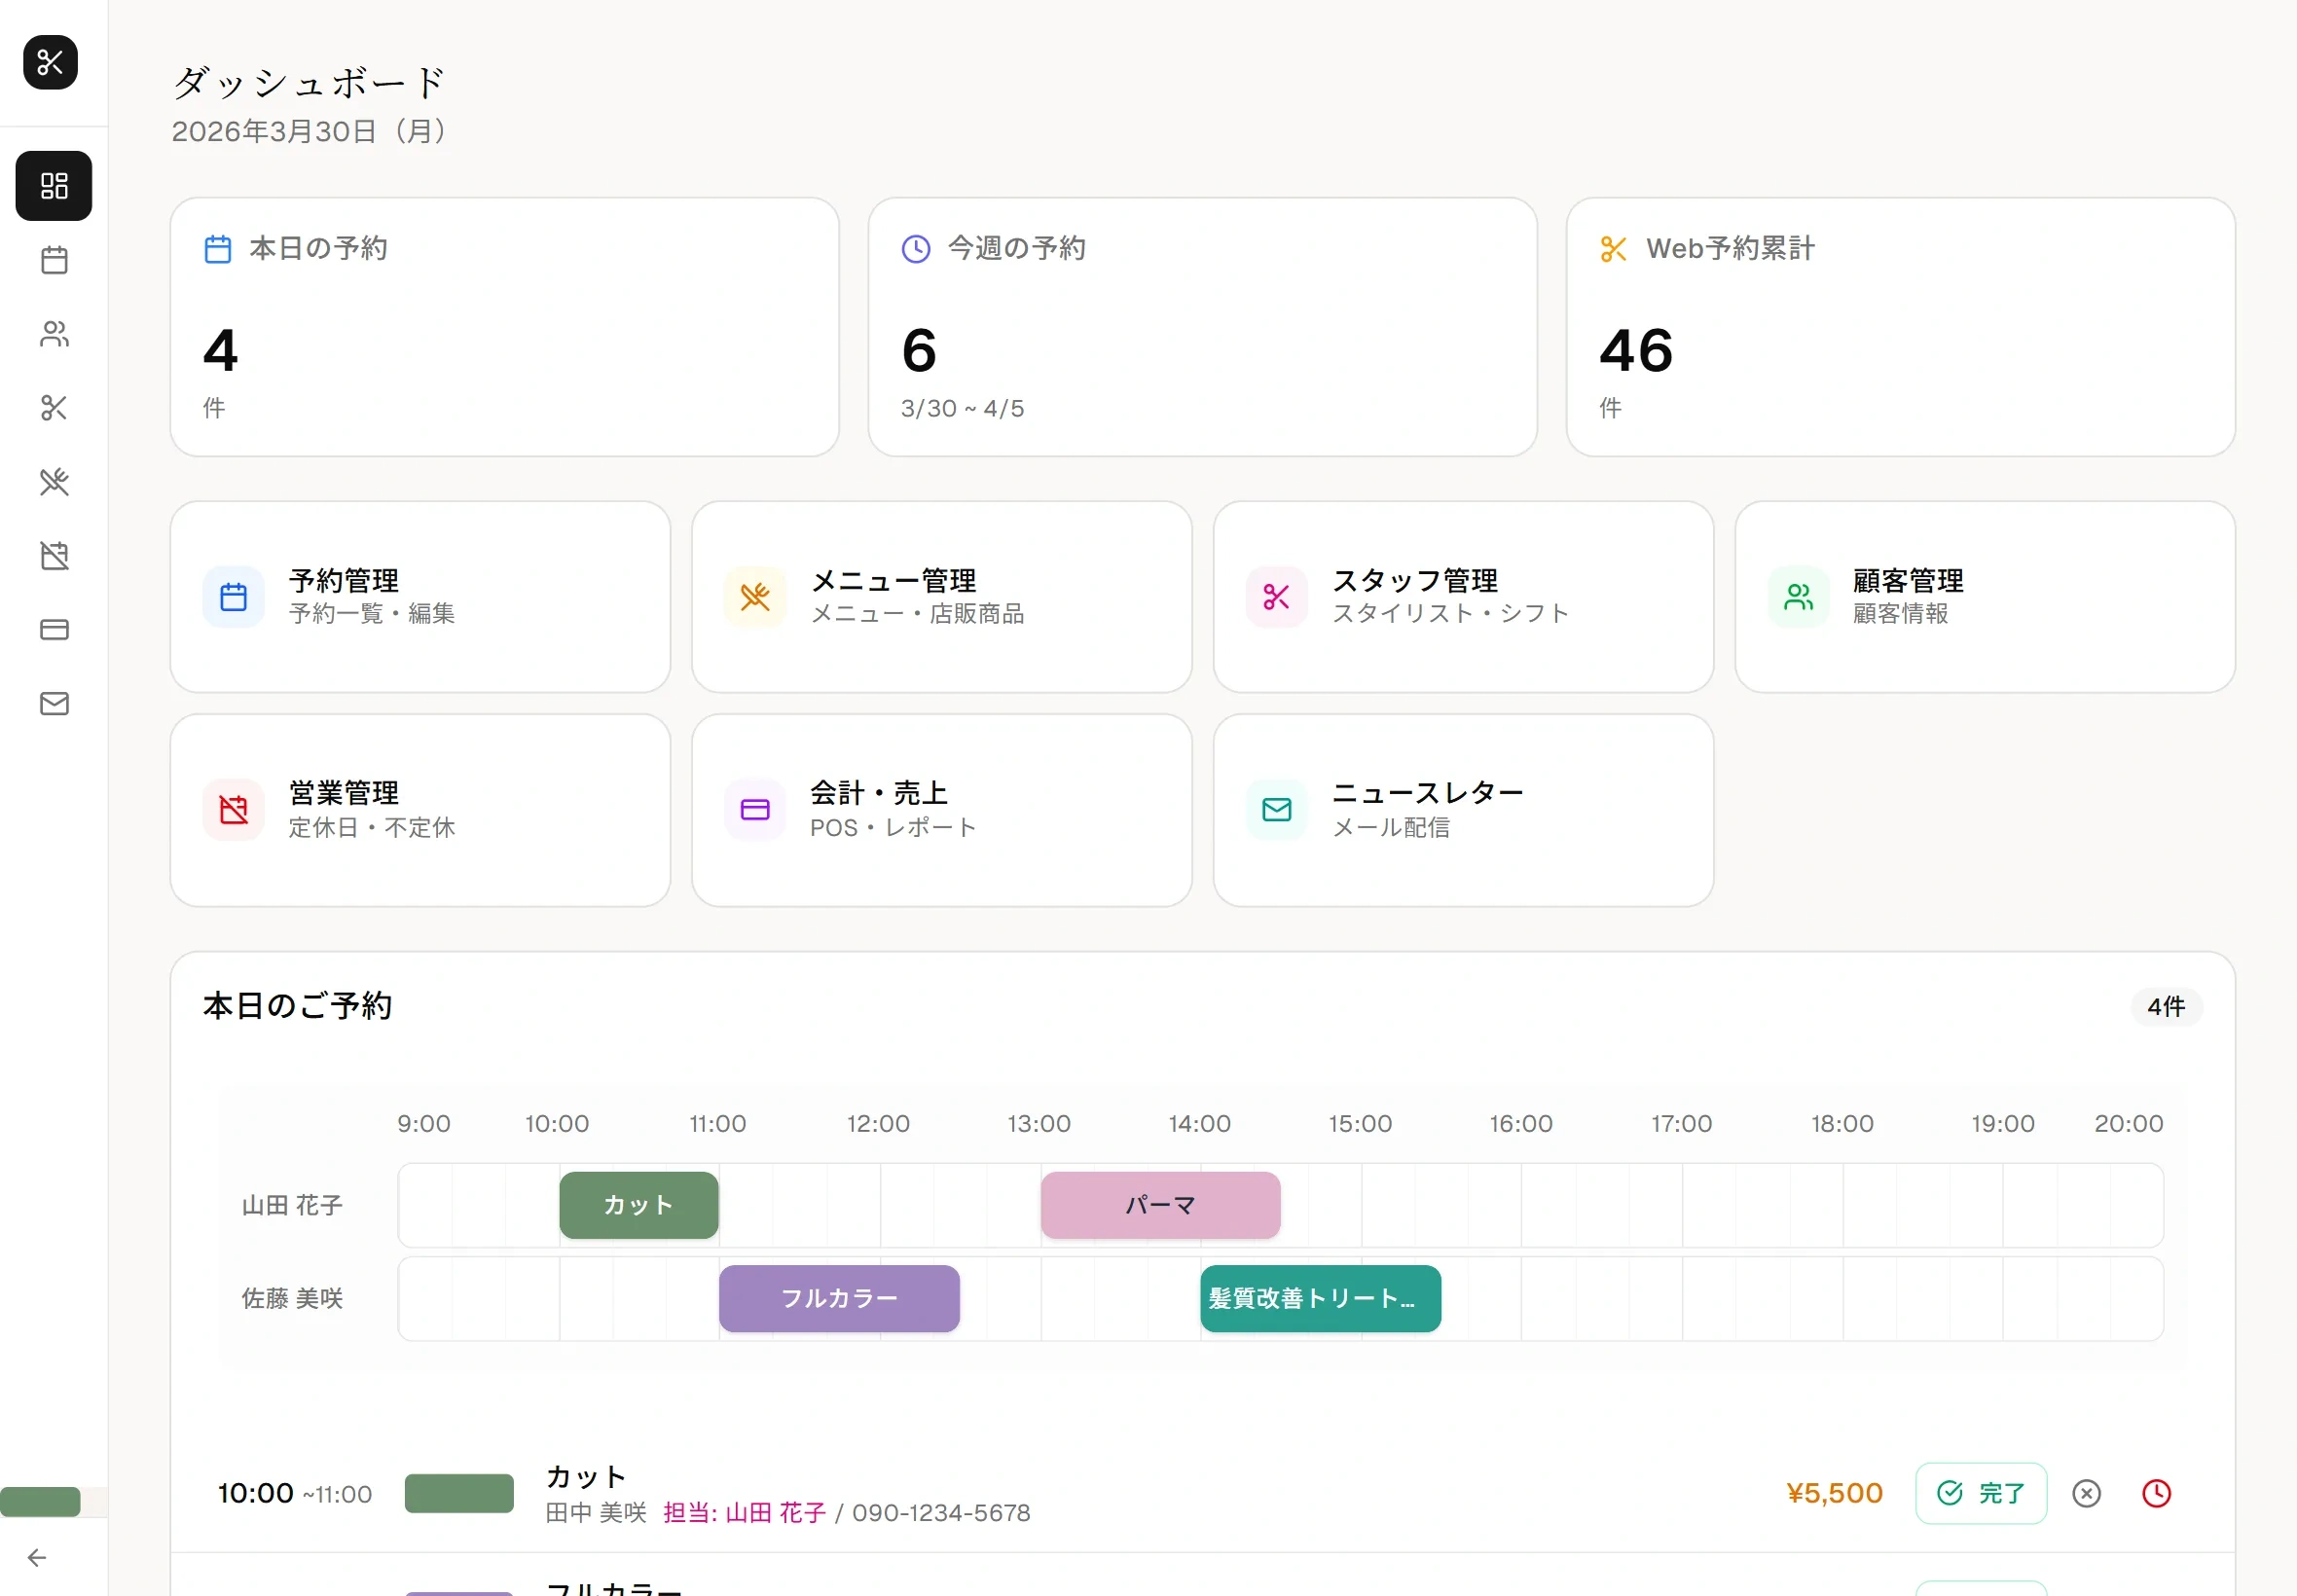Click the cancel circle icon on the カット reservation
Viewport: 2297px width, 1596px height.
click(2086, 1493)
